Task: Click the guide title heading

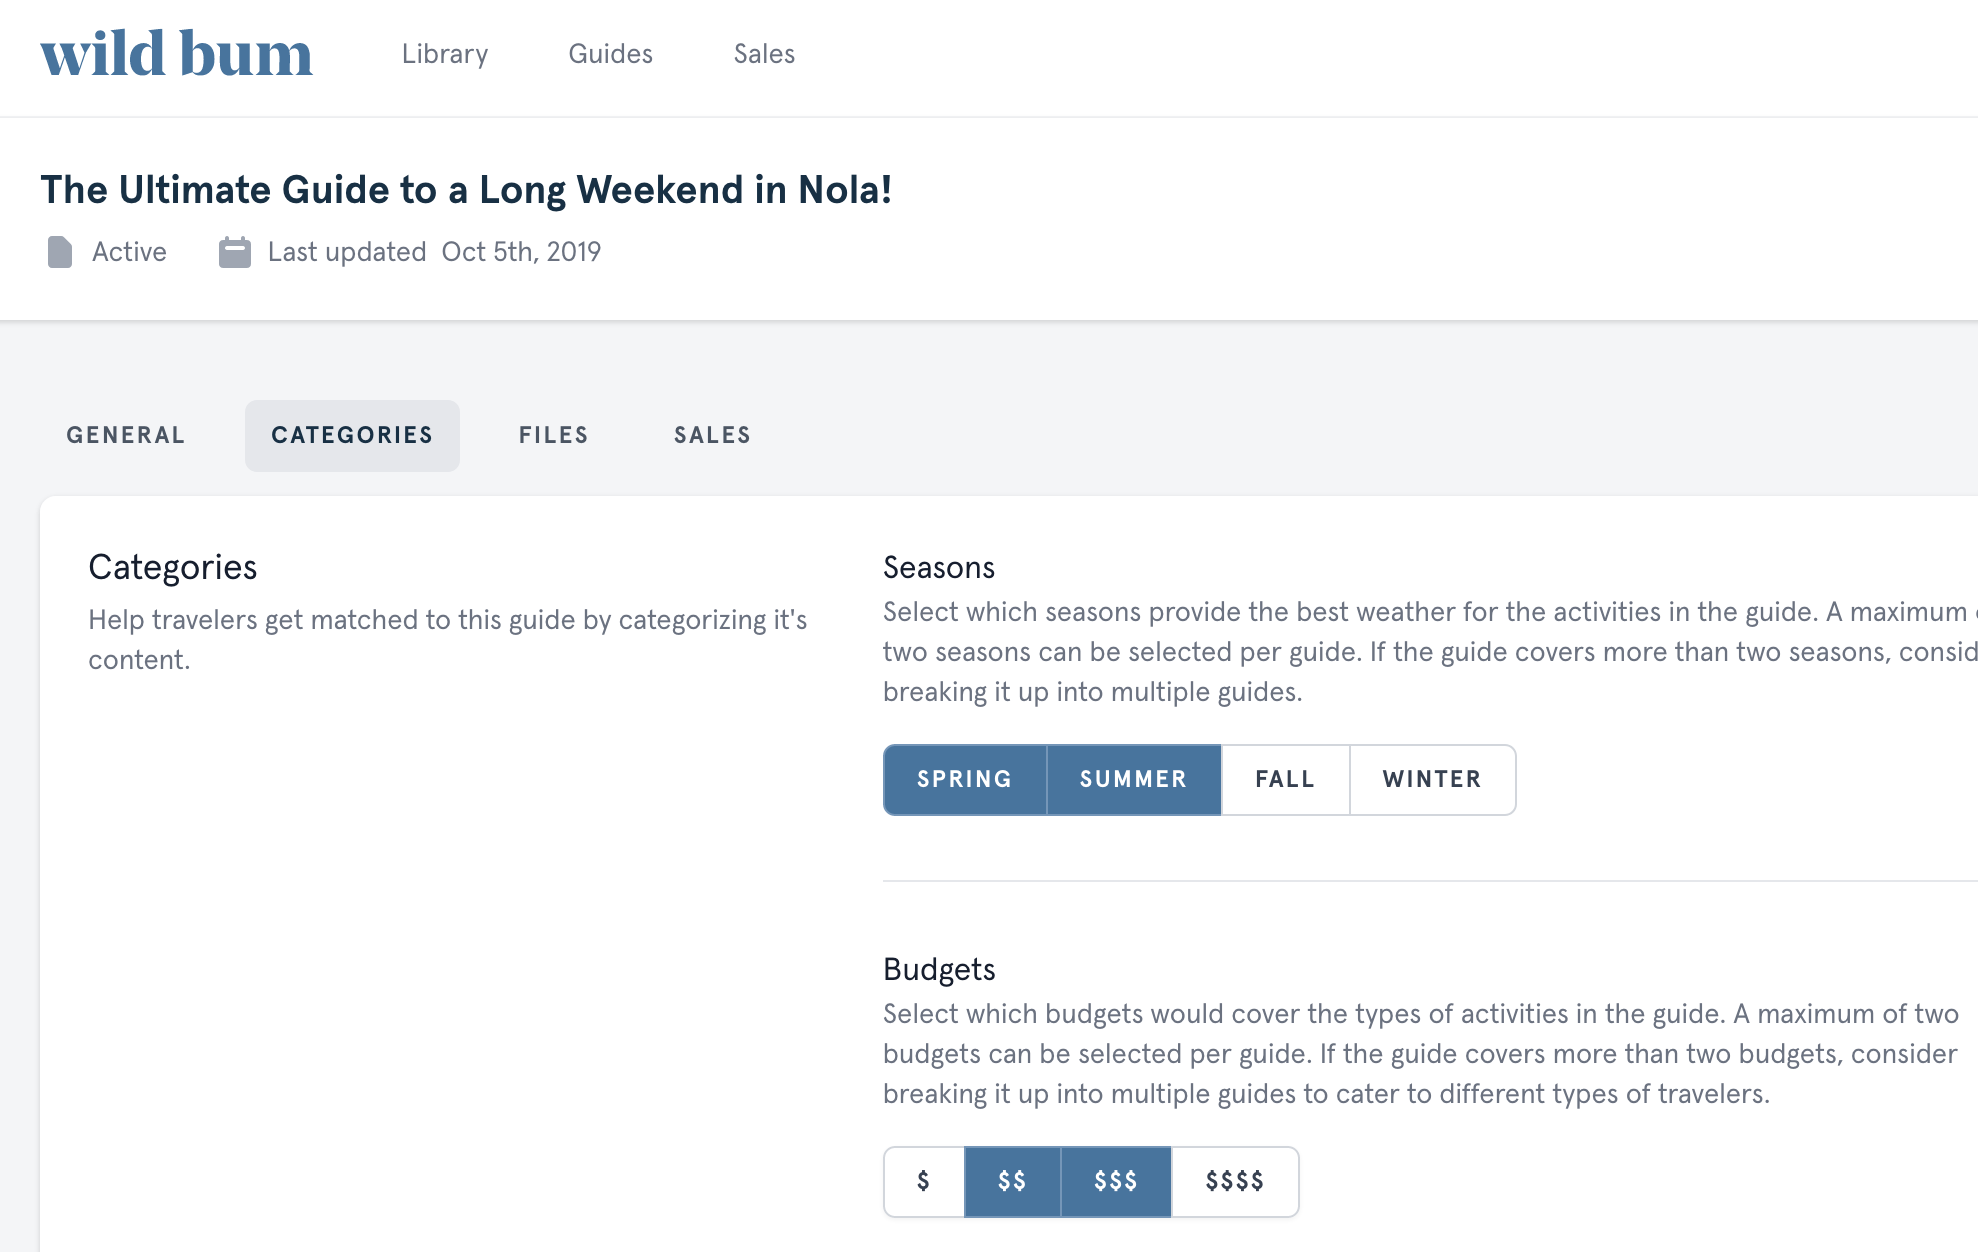Action: pyautogui.click(x=466, y=189)
